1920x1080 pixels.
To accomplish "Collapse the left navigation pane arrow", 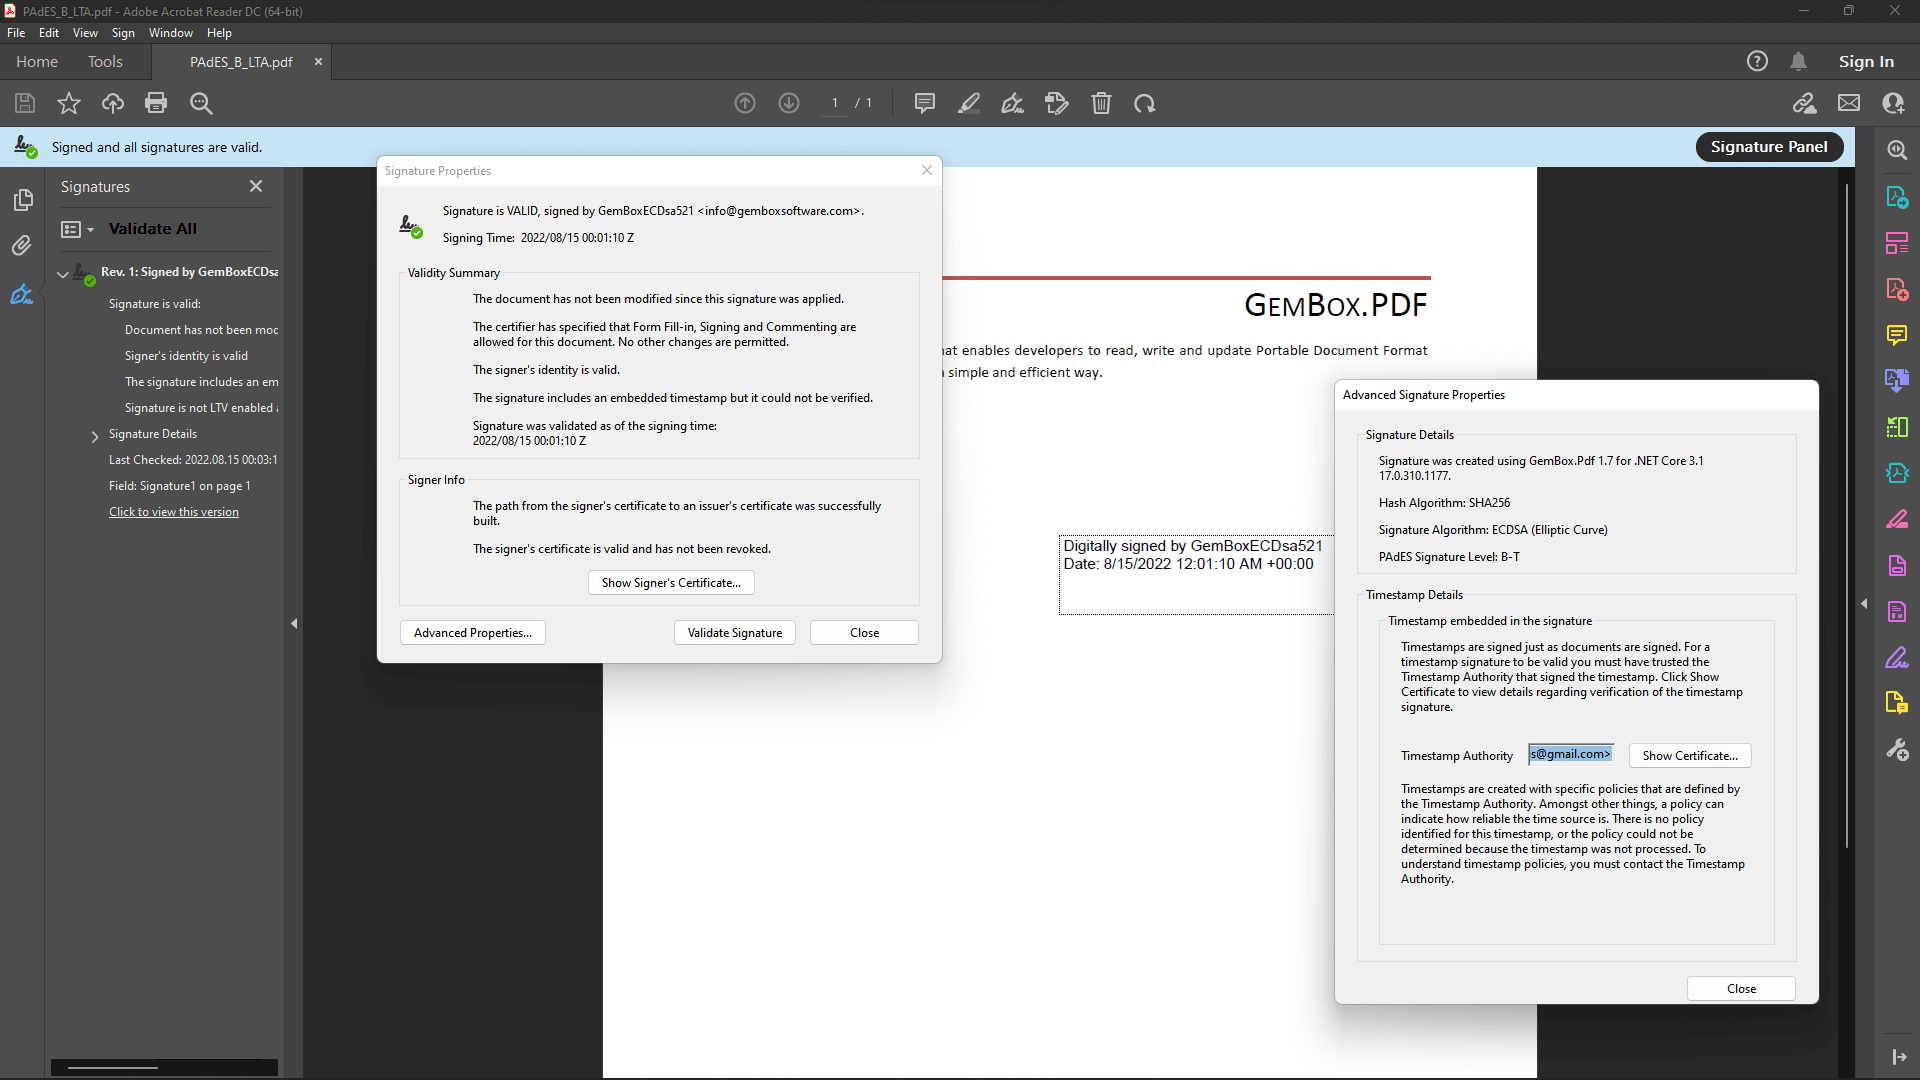I will pos(294,623).
